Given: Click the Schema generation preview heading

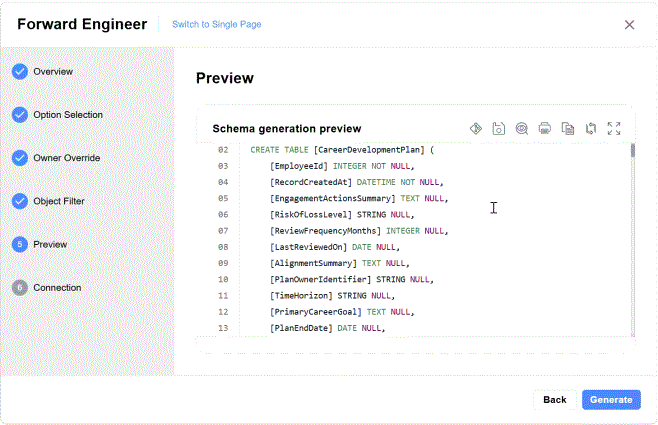Looking at the screenshot, I should pyautogui.click(x=287, y=128).
